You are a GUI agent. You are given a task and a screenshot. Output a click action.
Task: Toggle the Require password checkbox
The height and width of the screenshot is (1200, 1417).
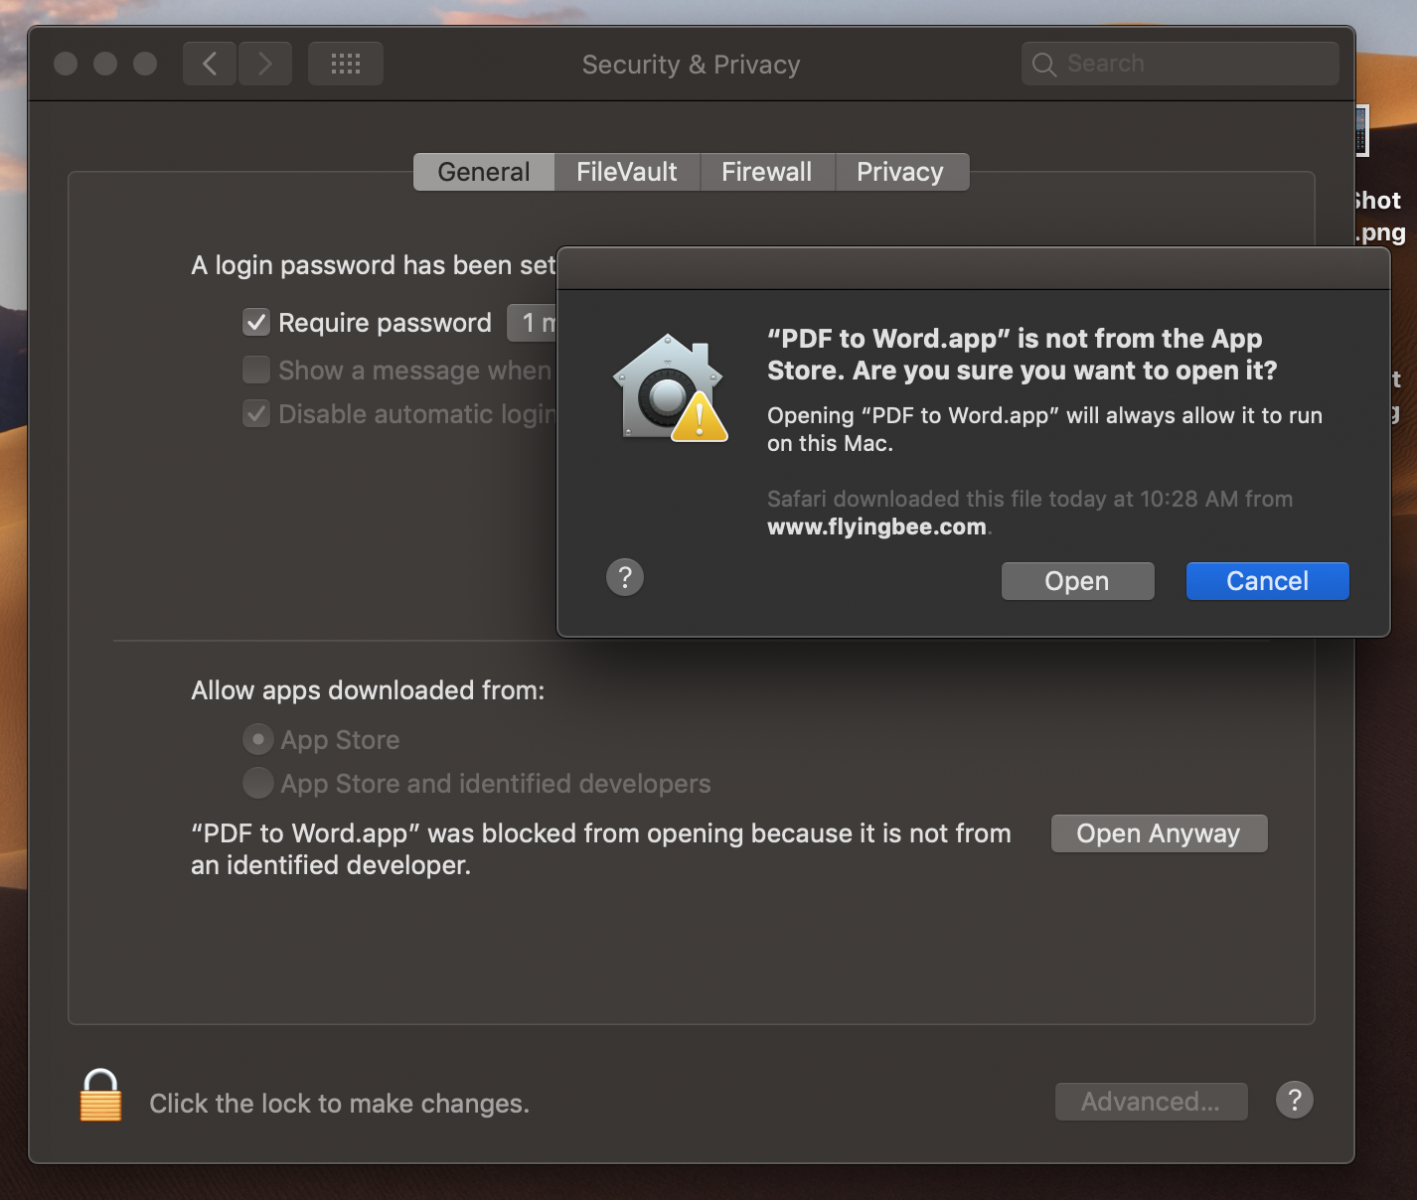coord(257,322)
